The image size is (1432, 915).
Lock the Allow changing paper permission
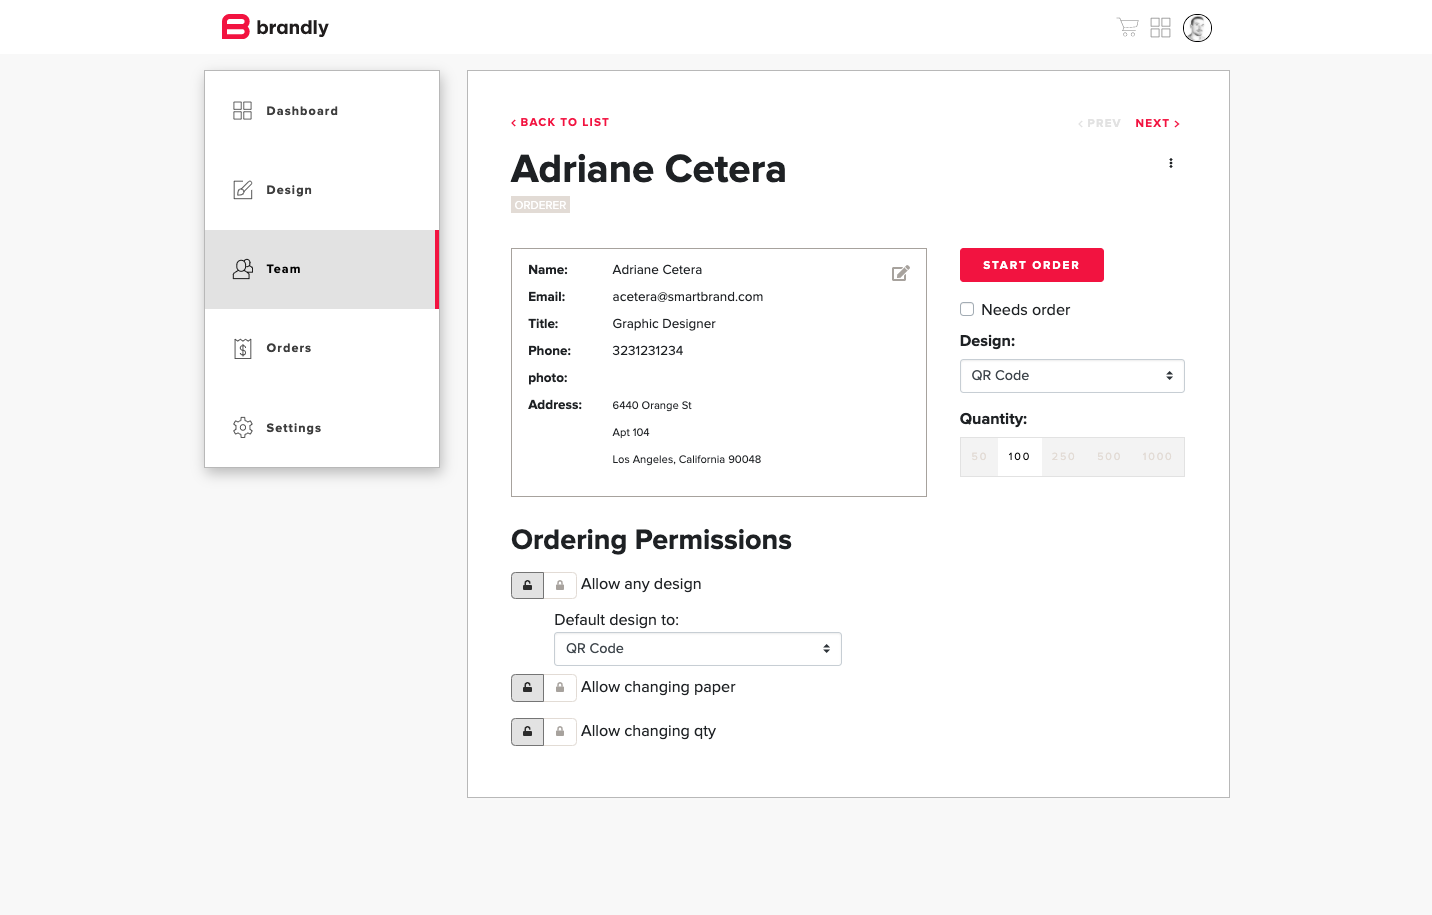point(560,688)
